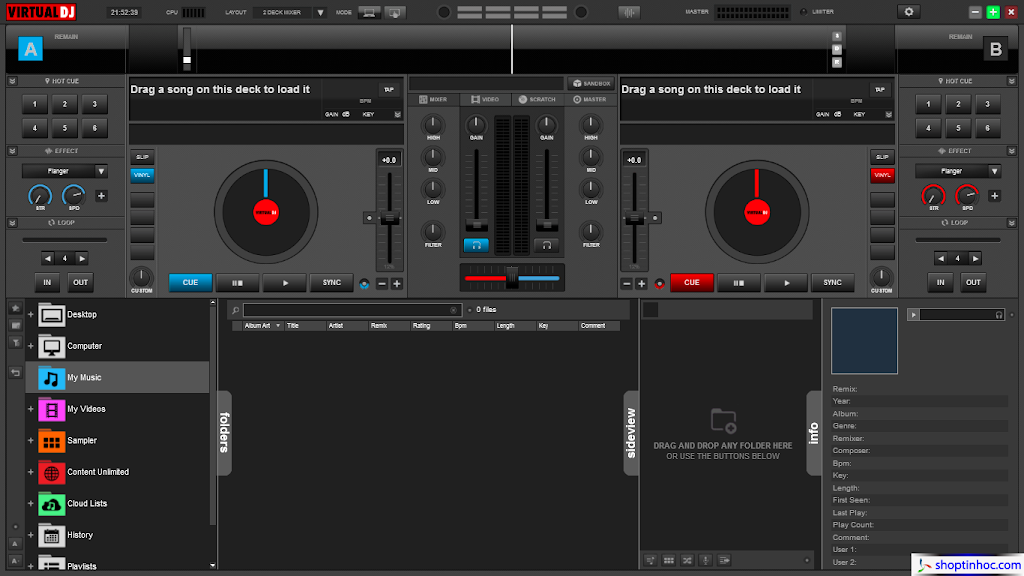Viewport: 1024px width, 576px height.
Task: Click loop IN button on deck A
Action: click(x=47, y=283)
